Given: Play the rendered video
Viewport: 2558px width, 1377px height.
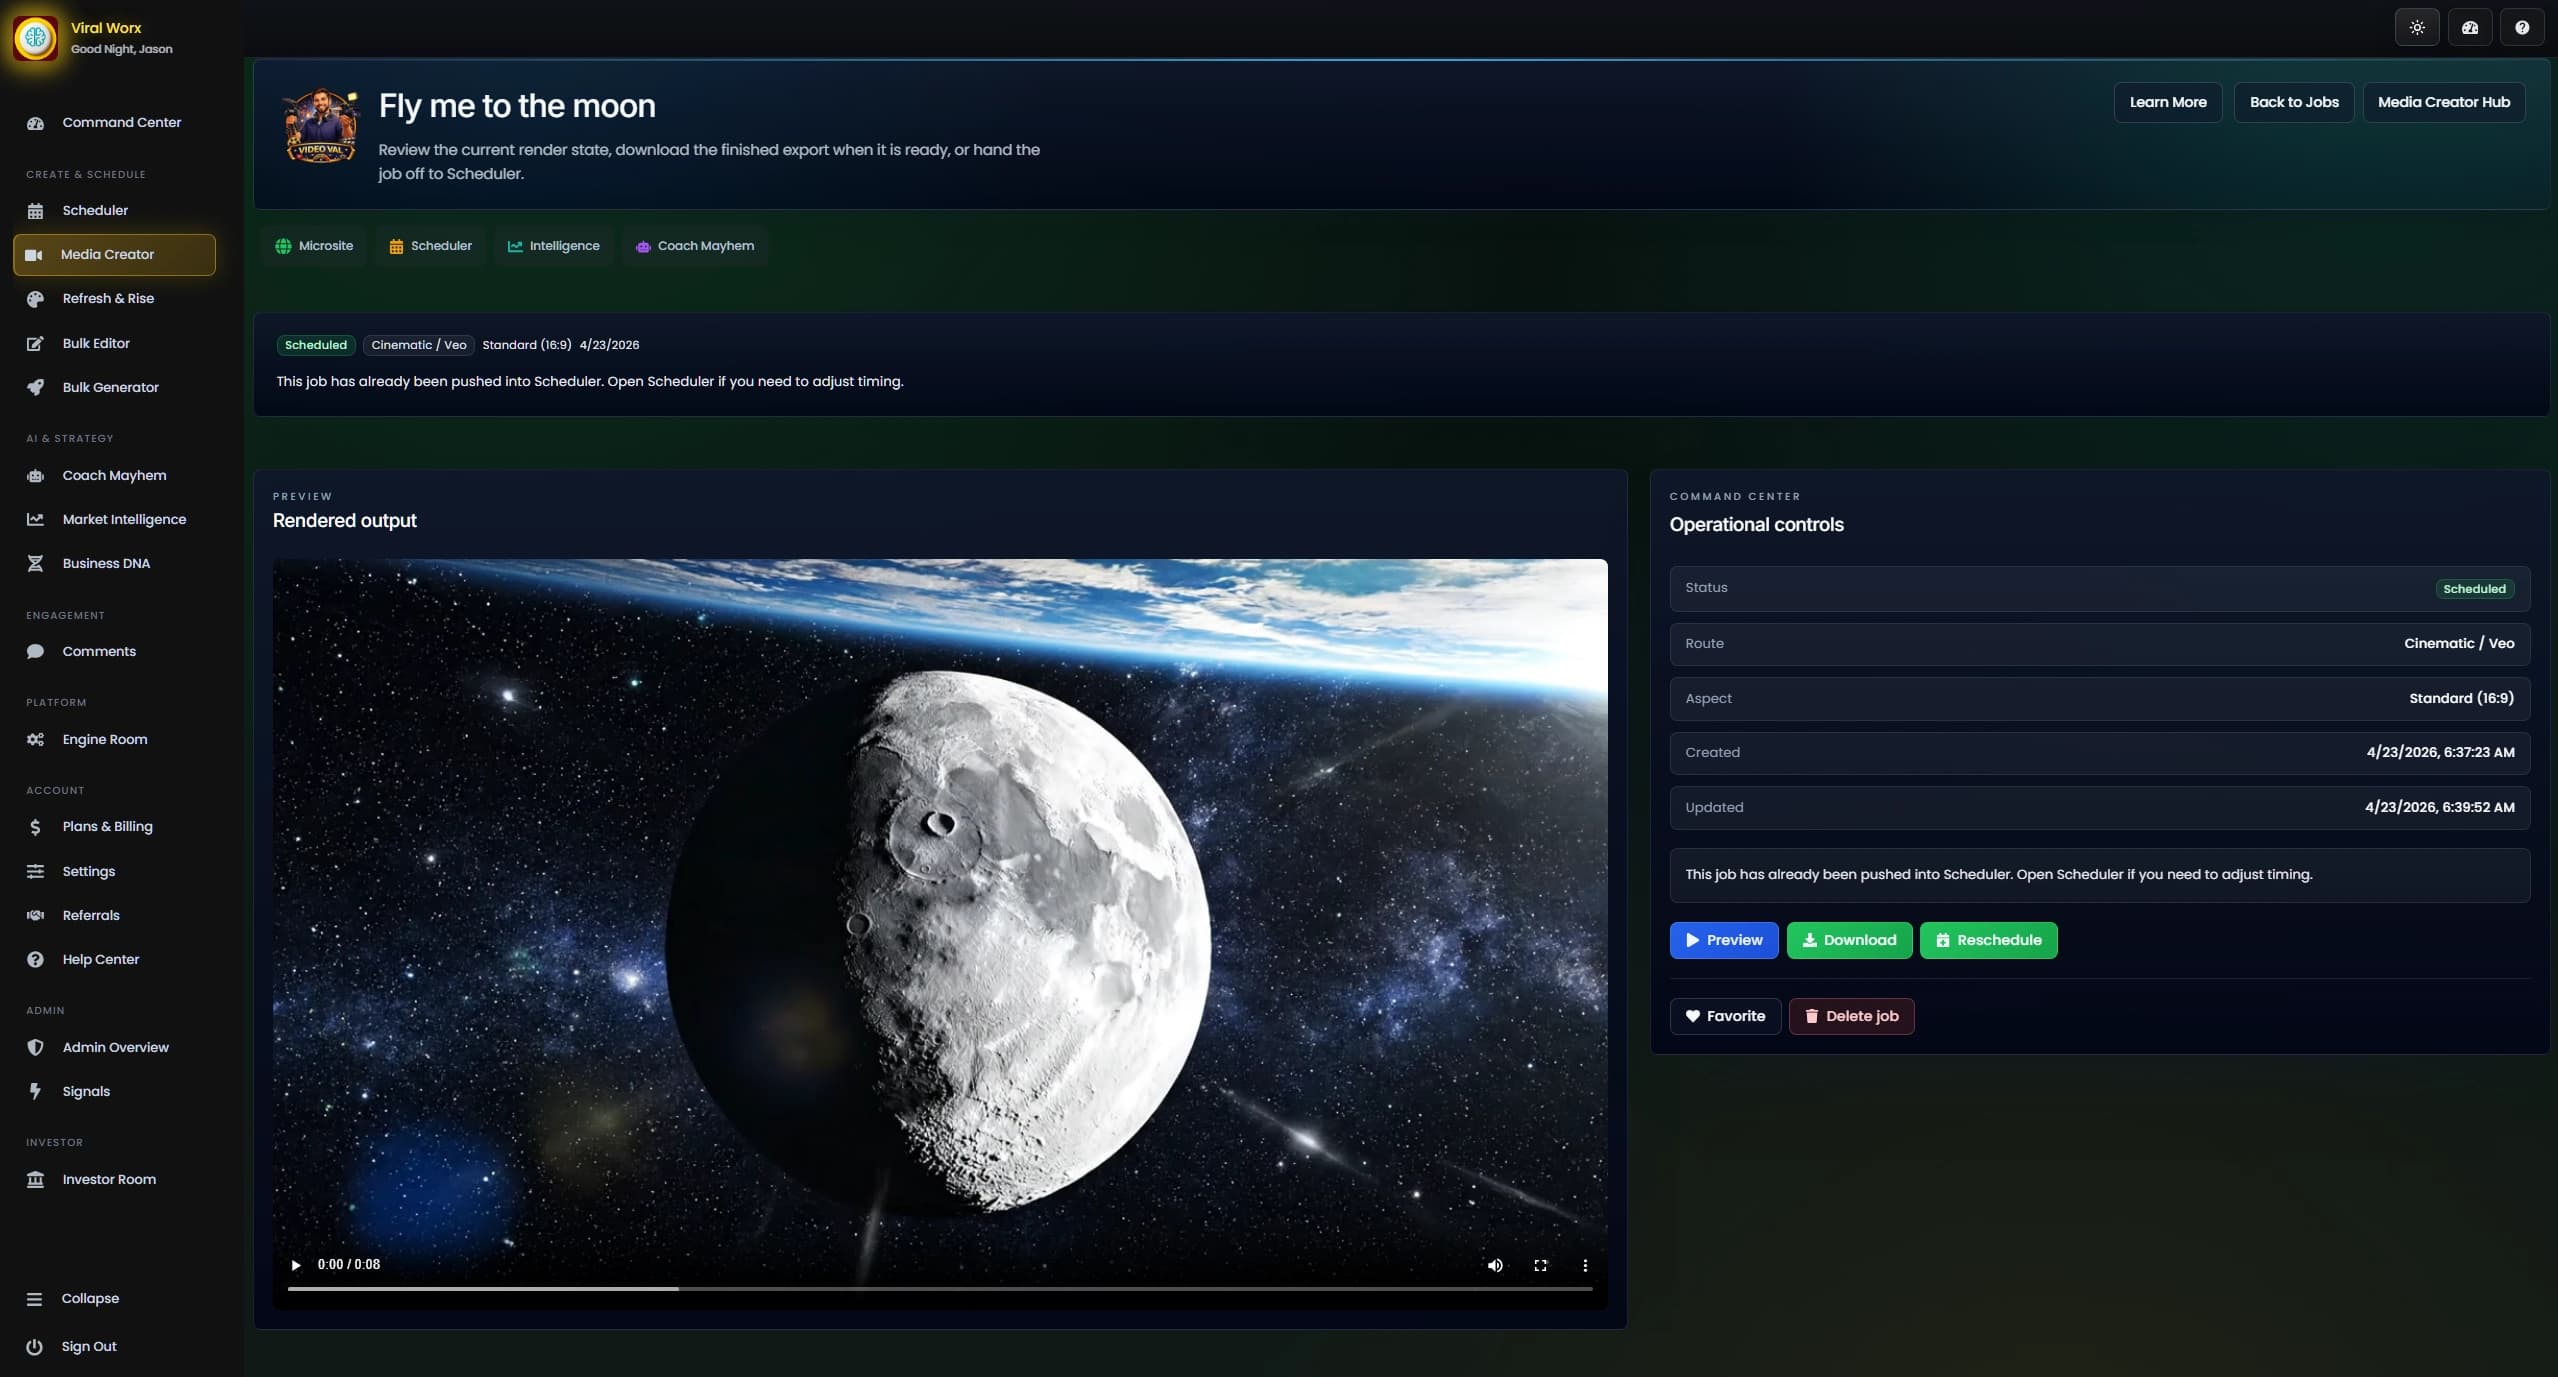Looking at the screenshot, I should coord(296,1265).
